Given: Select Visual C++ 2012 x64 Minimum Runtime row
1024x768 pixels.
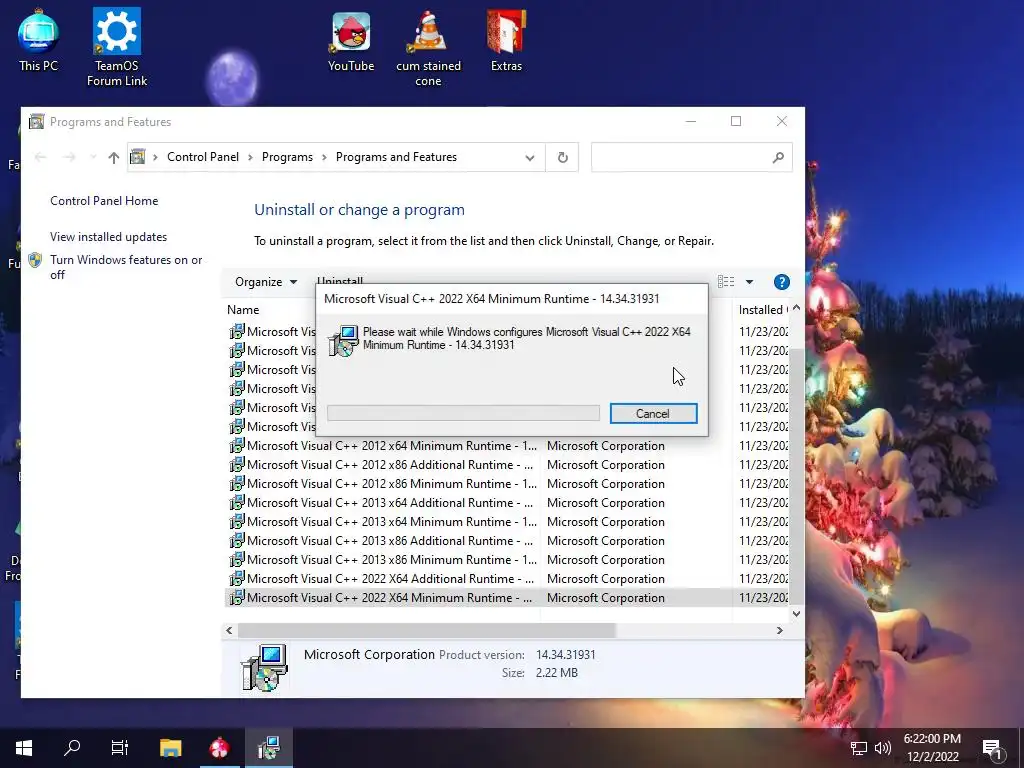Looking at the screenshot, I should (506, 446).
